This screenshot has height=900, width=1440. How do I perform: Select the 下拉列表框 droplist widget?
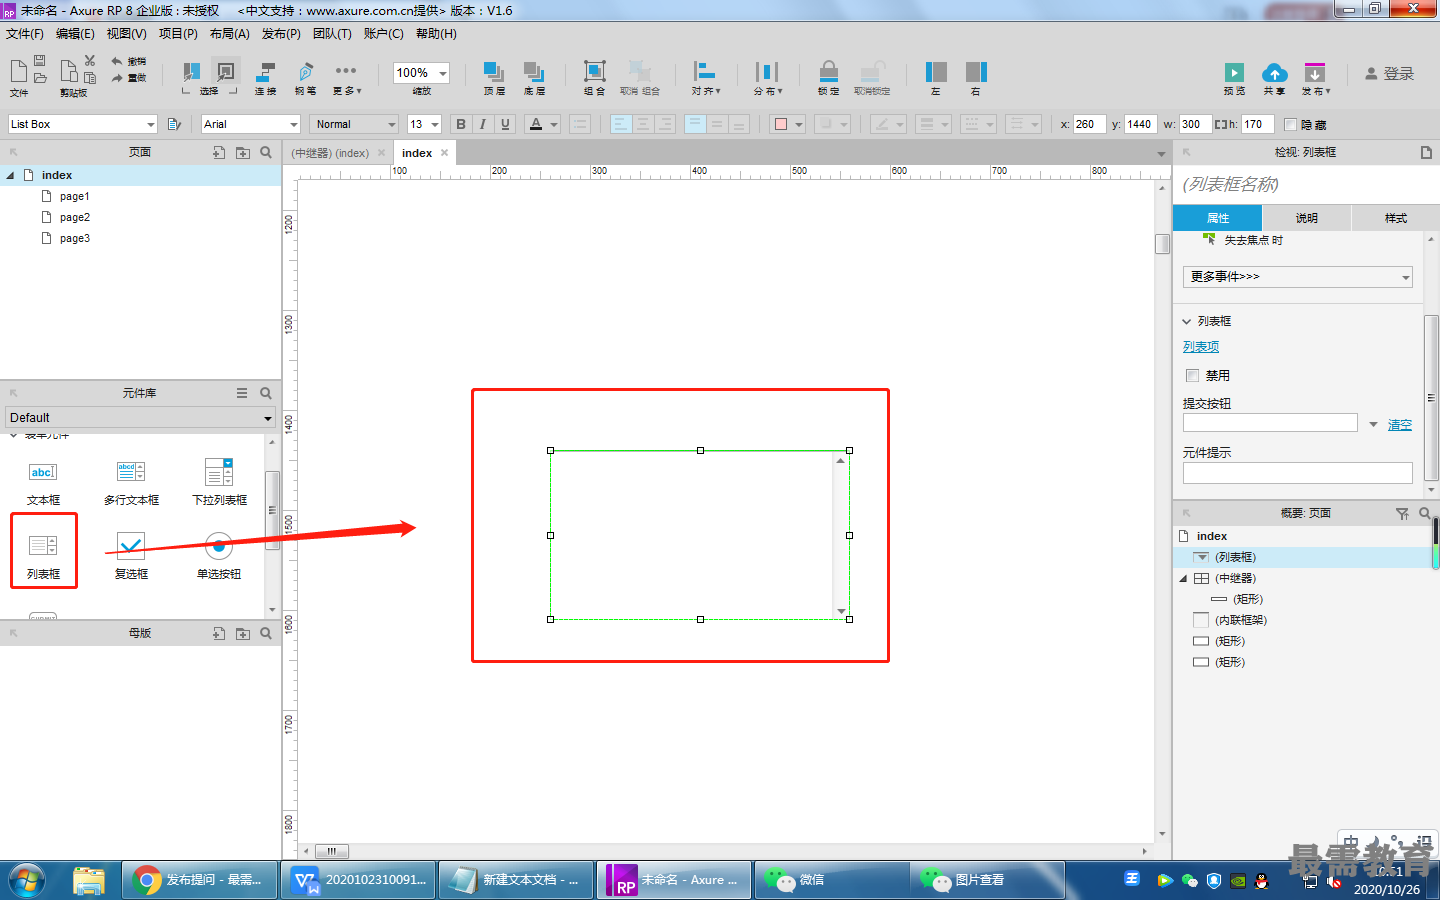point(219,482)
